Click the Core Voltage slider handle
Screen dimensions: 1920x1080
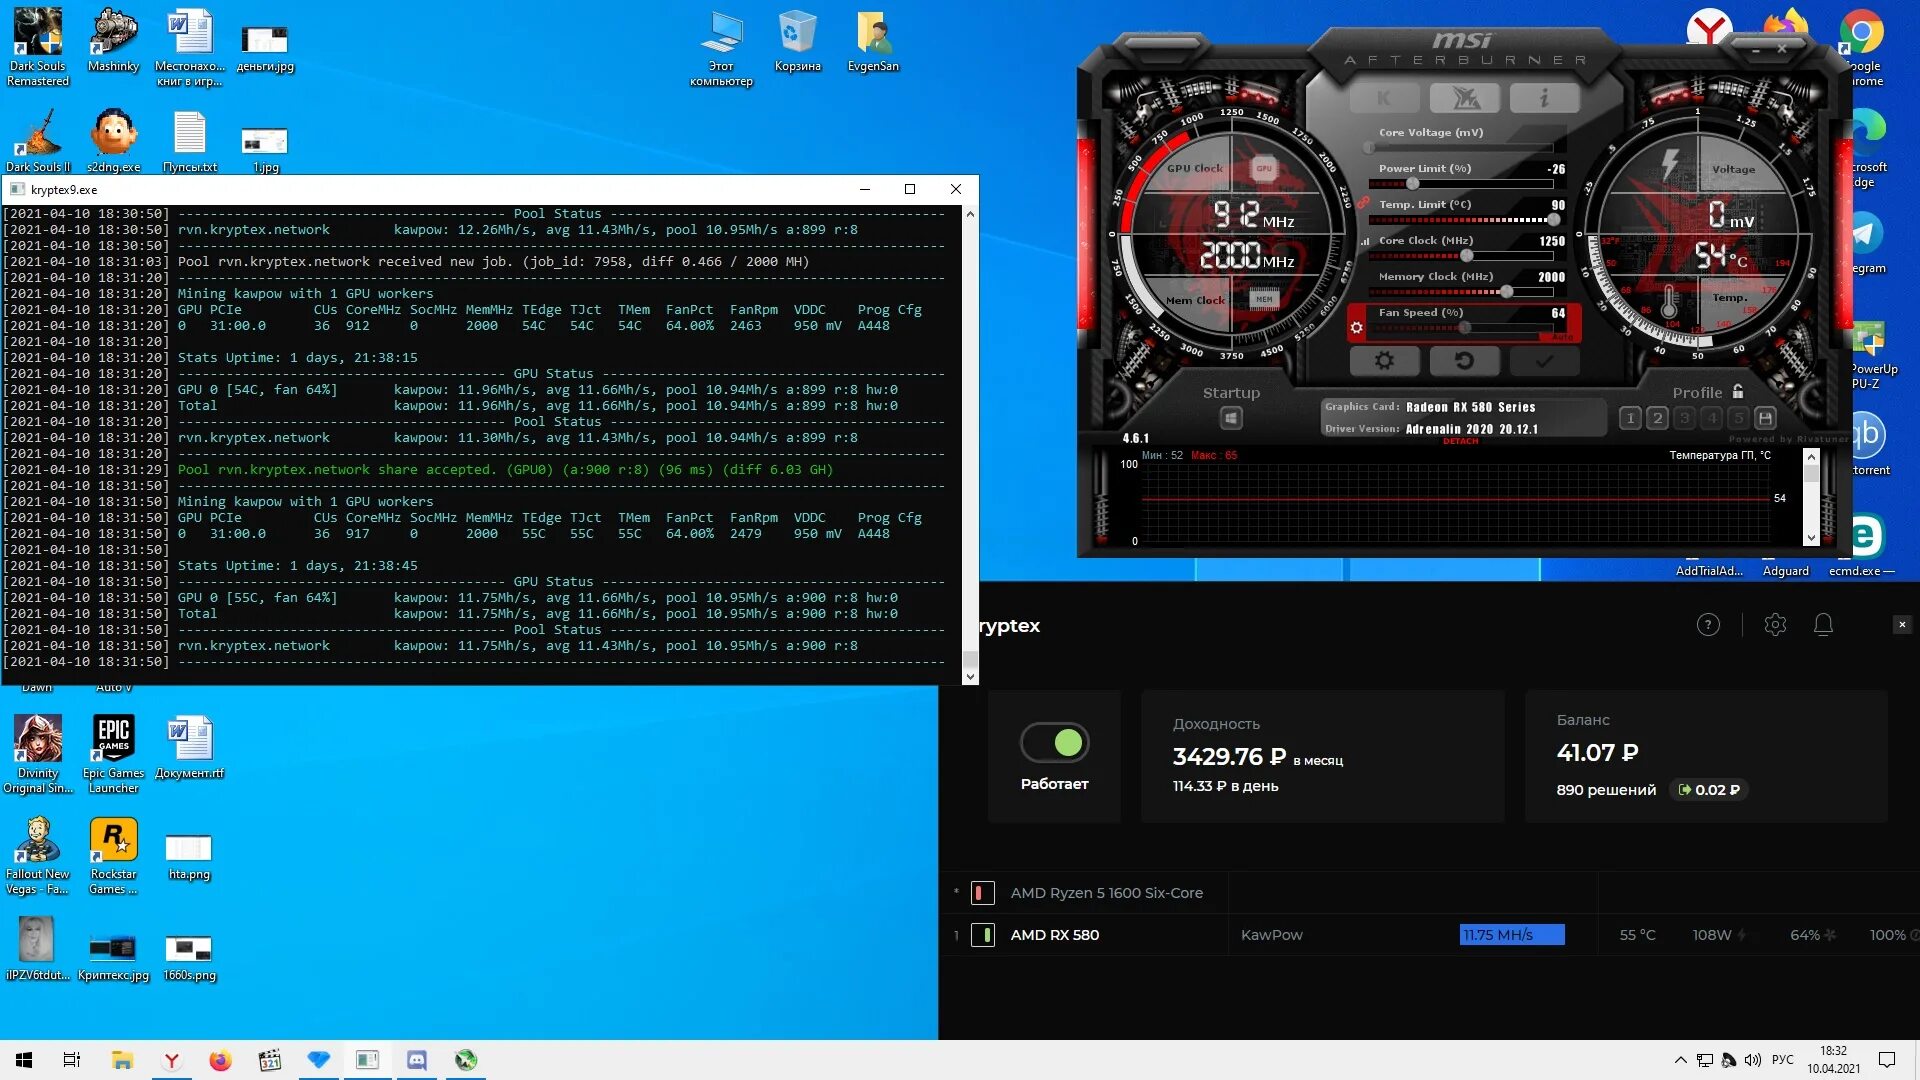coord(1369,148)
